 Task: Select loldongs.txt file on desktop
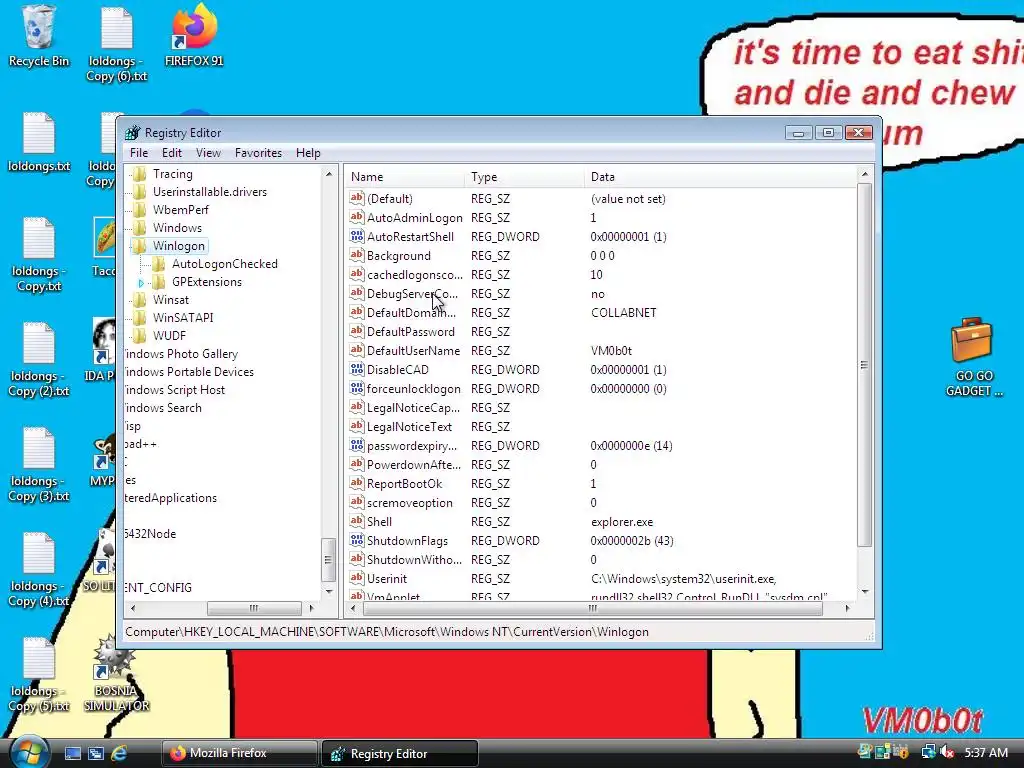point(39,142)
